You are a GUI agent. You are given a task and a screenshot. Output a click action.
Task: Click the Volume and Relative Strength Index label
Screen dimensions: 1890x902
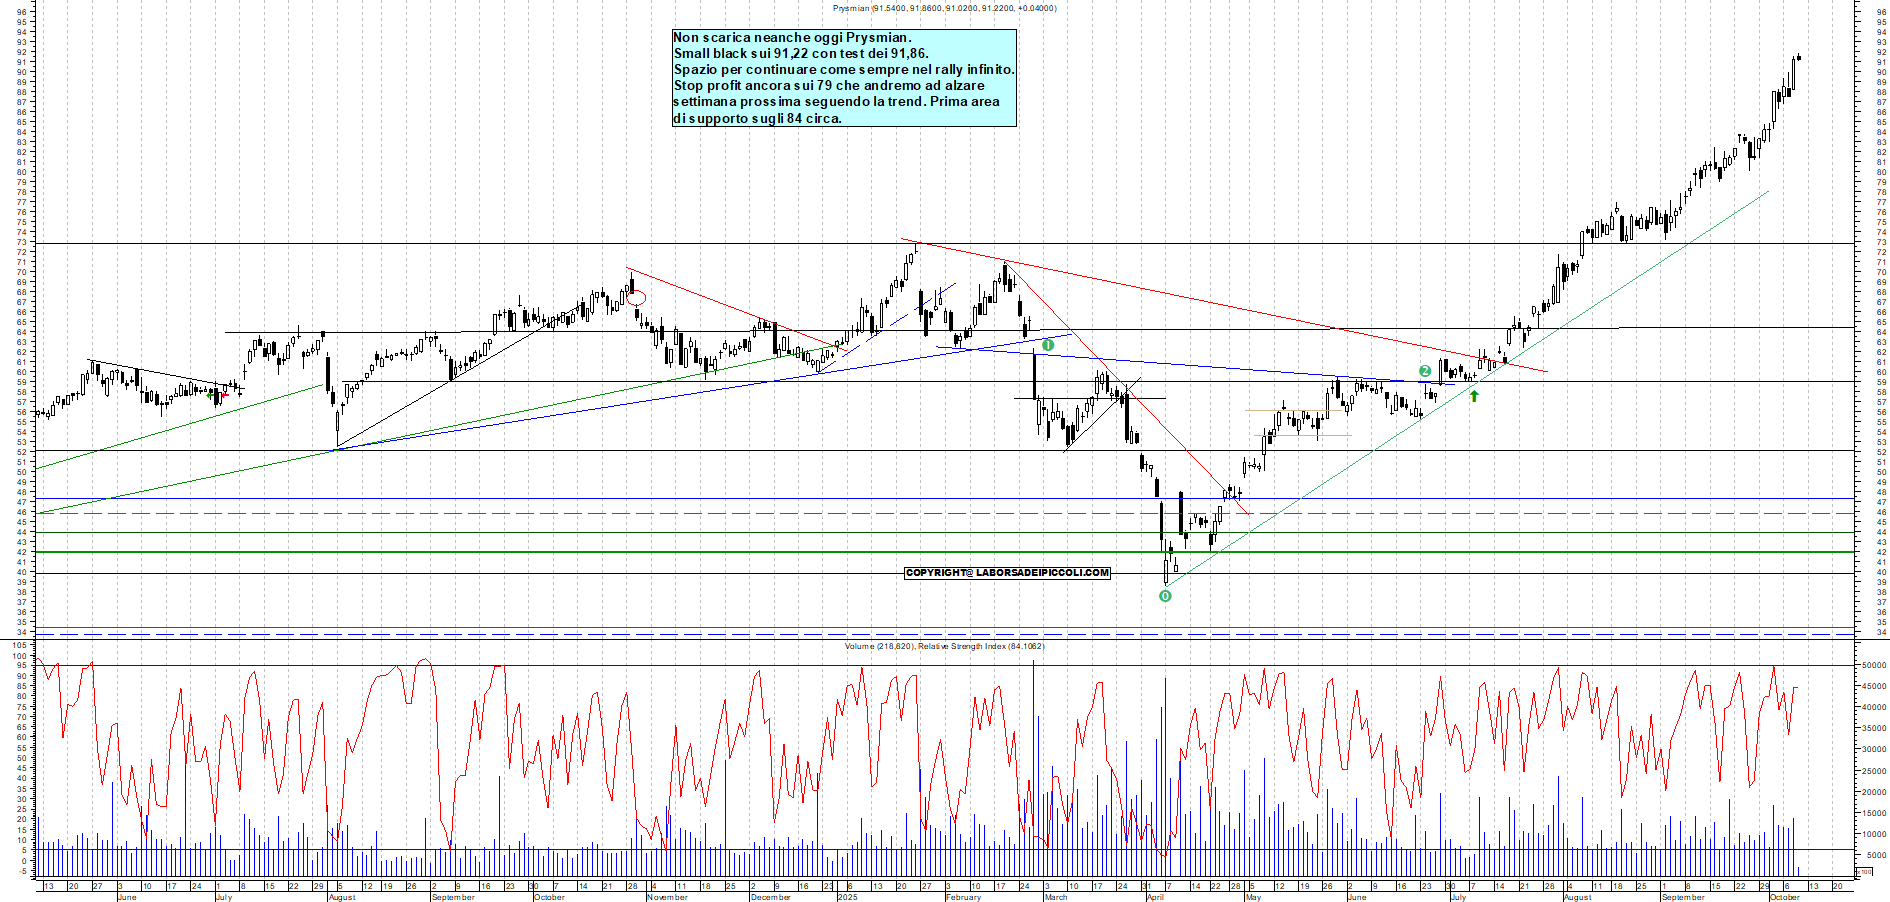[x=944, y=646]
